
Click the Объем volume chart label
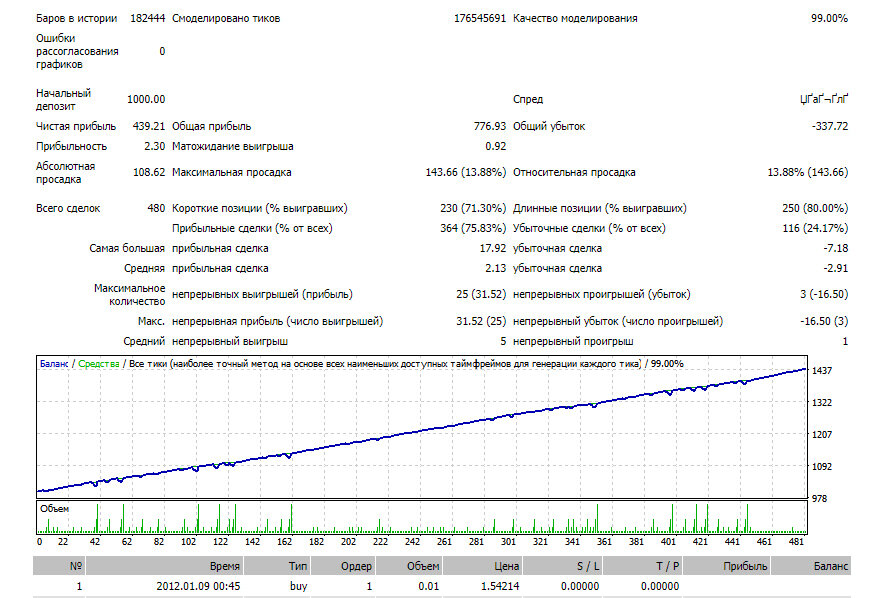pos(54,509)
